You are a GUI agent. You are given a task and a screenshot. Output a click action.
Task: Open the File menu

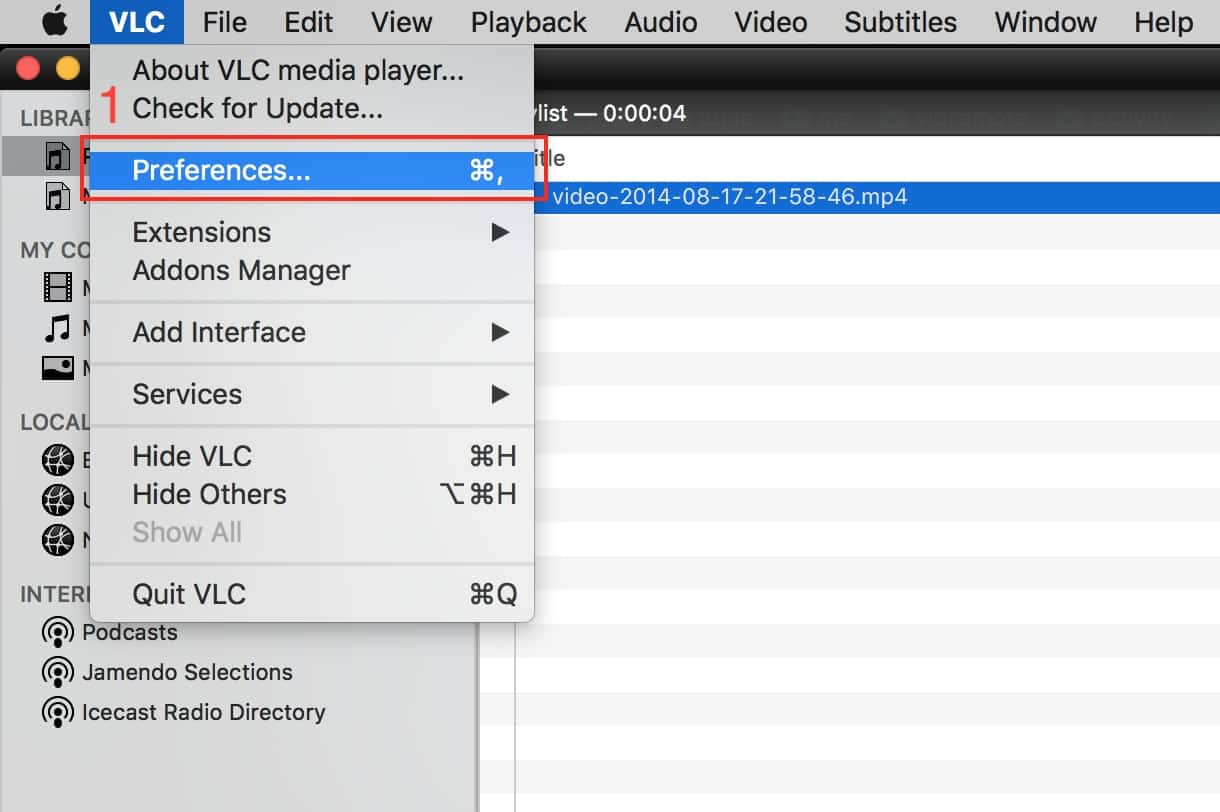[224, 21]
